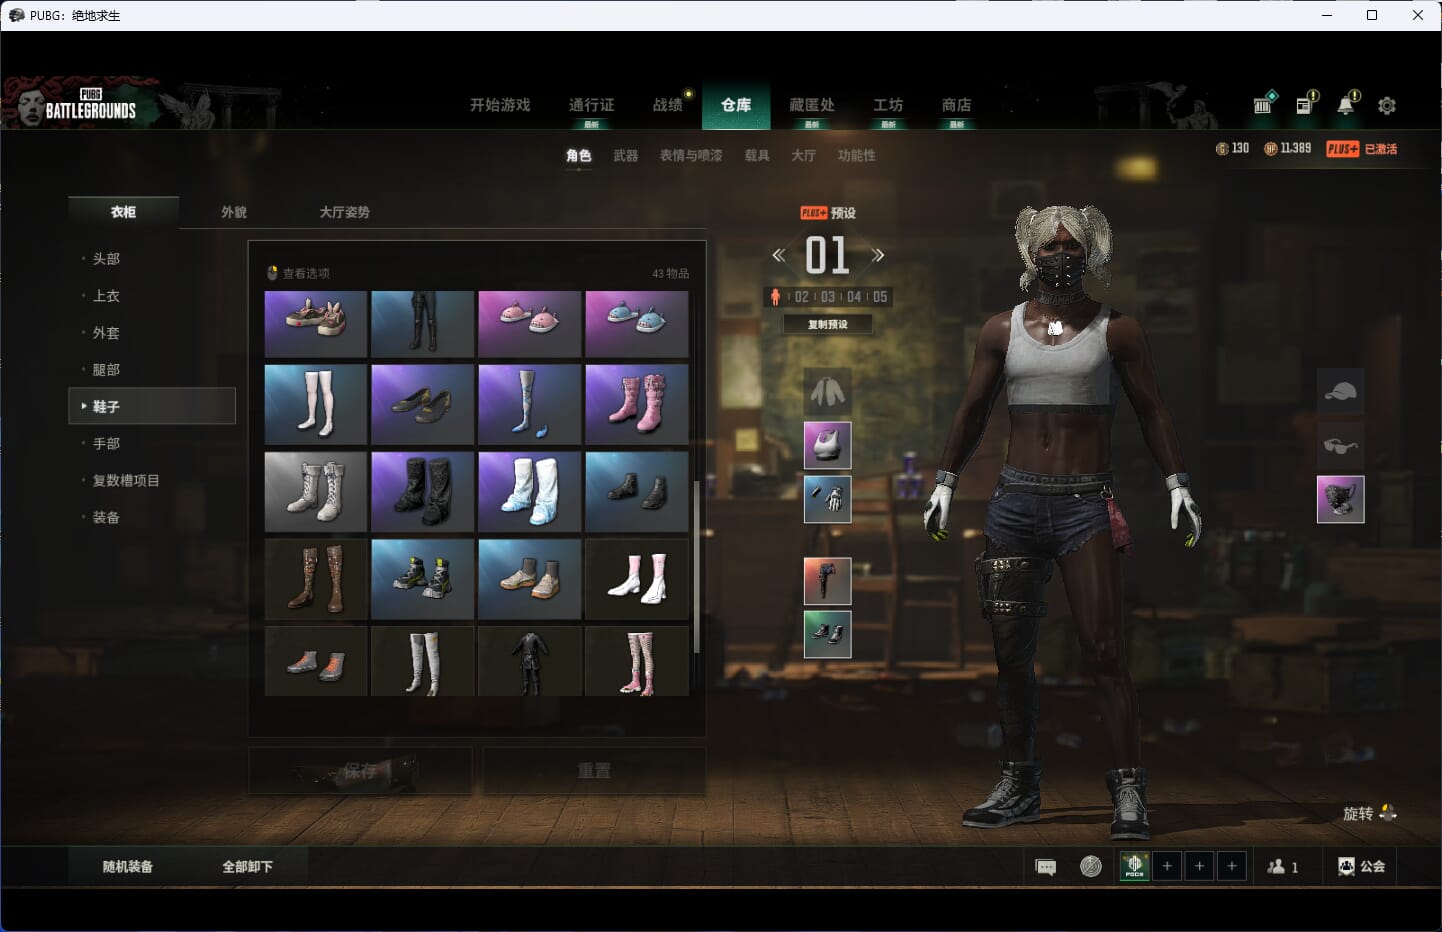Open the news icon beside the bell
The height and width of the screenshot is (932, 1442).
point(1305,104)
